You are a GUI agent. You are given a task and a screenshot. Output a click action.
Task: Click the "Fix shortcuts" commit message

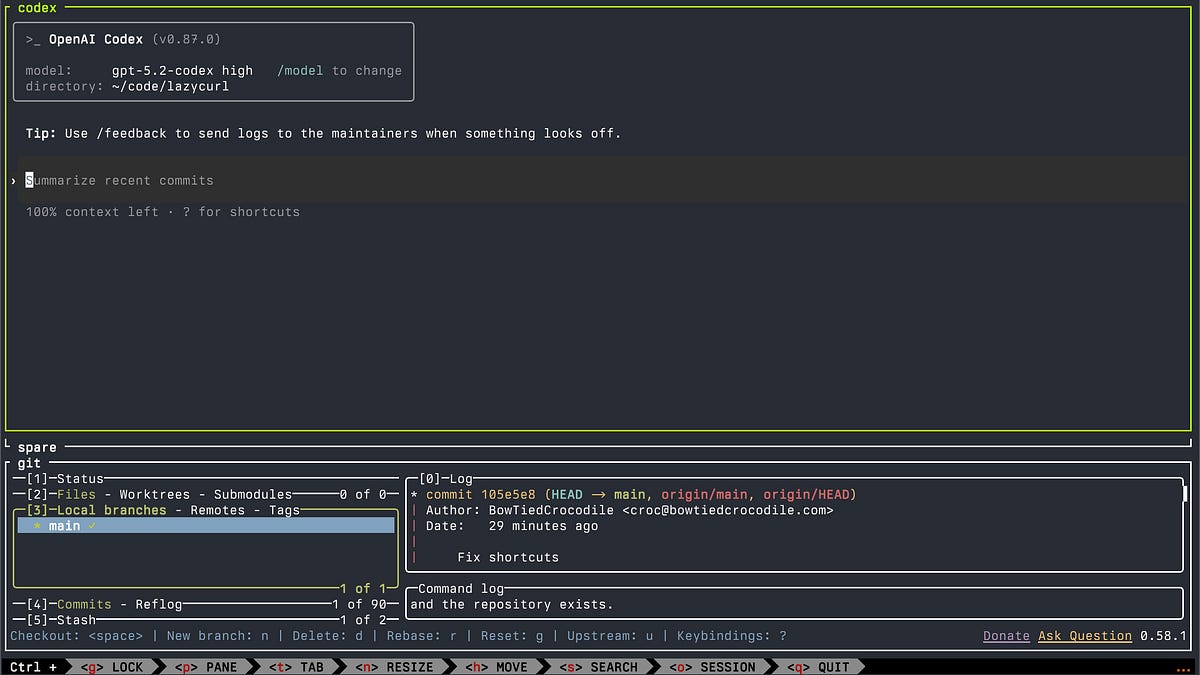click(x=508, y=557)
